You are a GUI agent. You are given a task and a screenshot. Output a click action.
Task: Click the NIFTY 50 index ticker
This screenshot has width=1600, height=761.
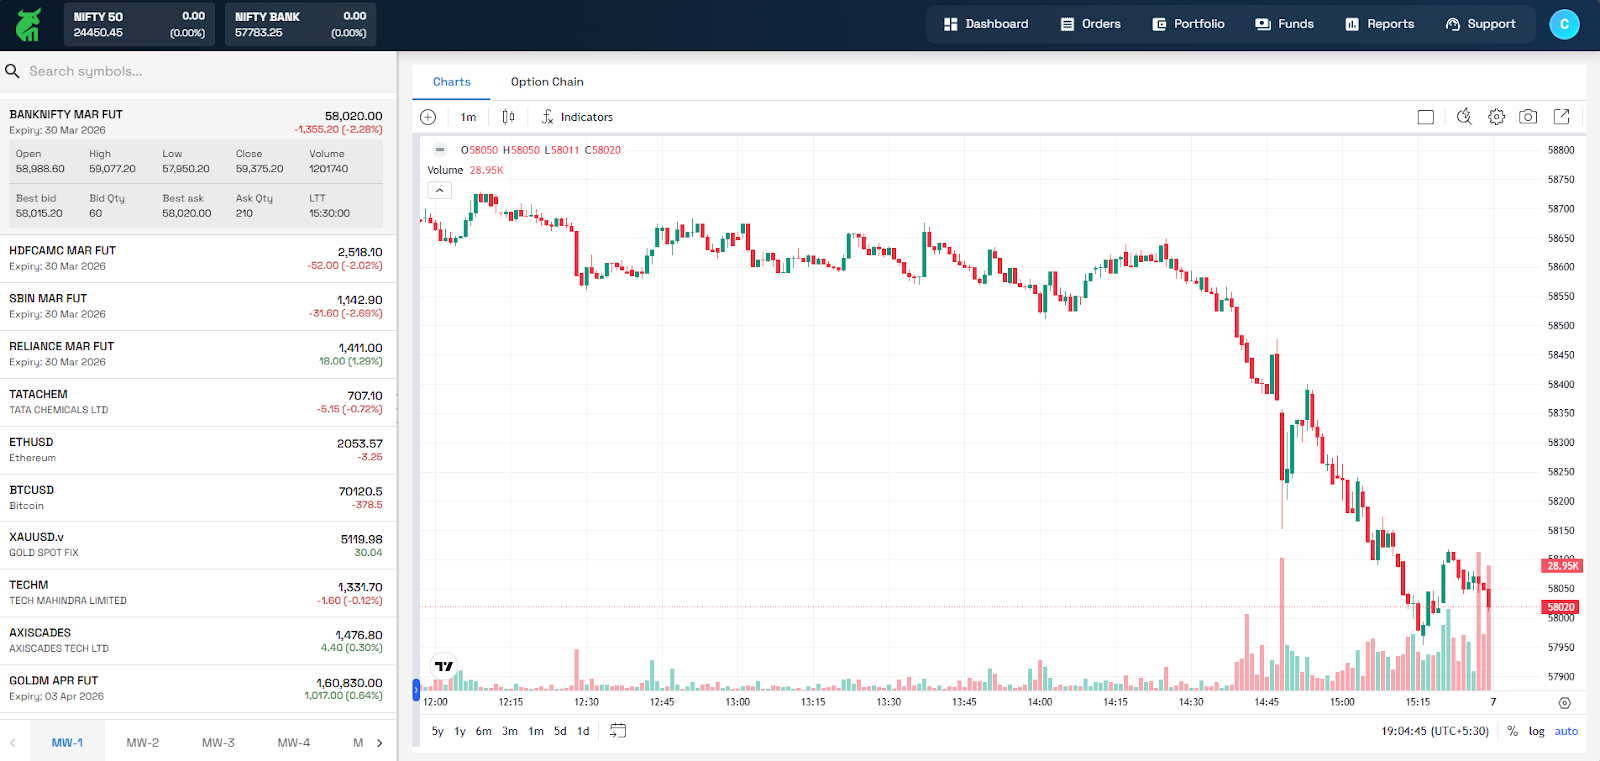pyautogui.click(x=139, y=24)
